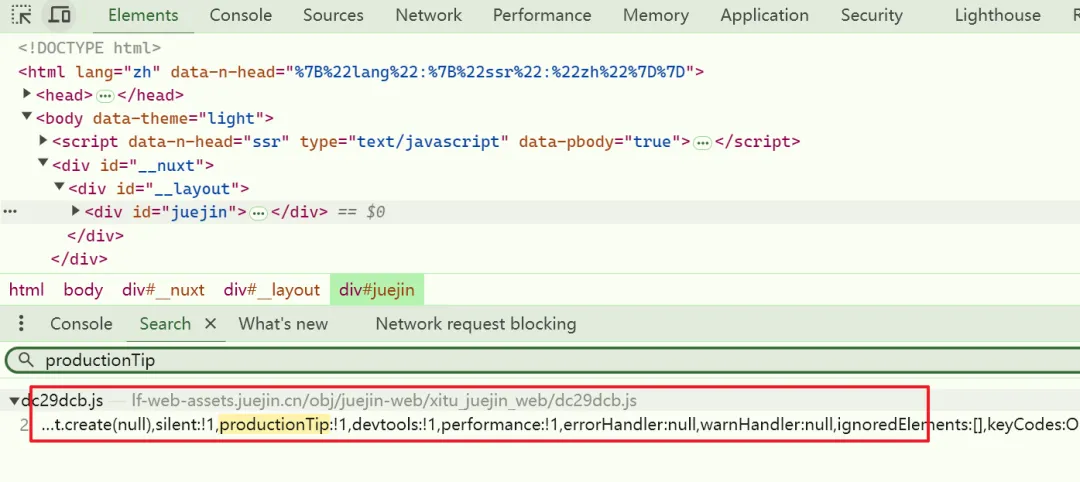Select the html lang="zh" element row
1080x482 pixels.
(361, 72)
